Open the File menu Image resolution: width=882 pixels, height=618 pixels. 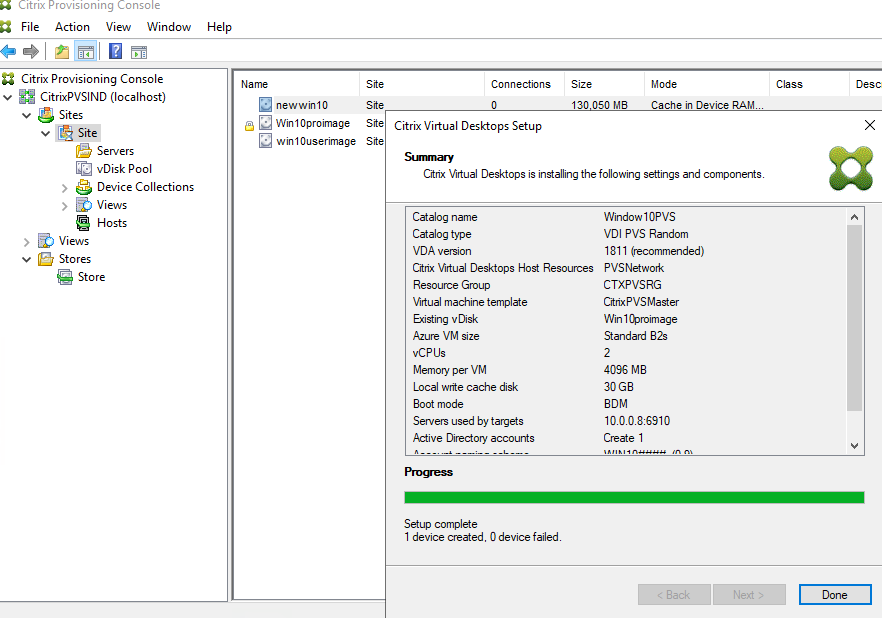click(x=30, y=27)
